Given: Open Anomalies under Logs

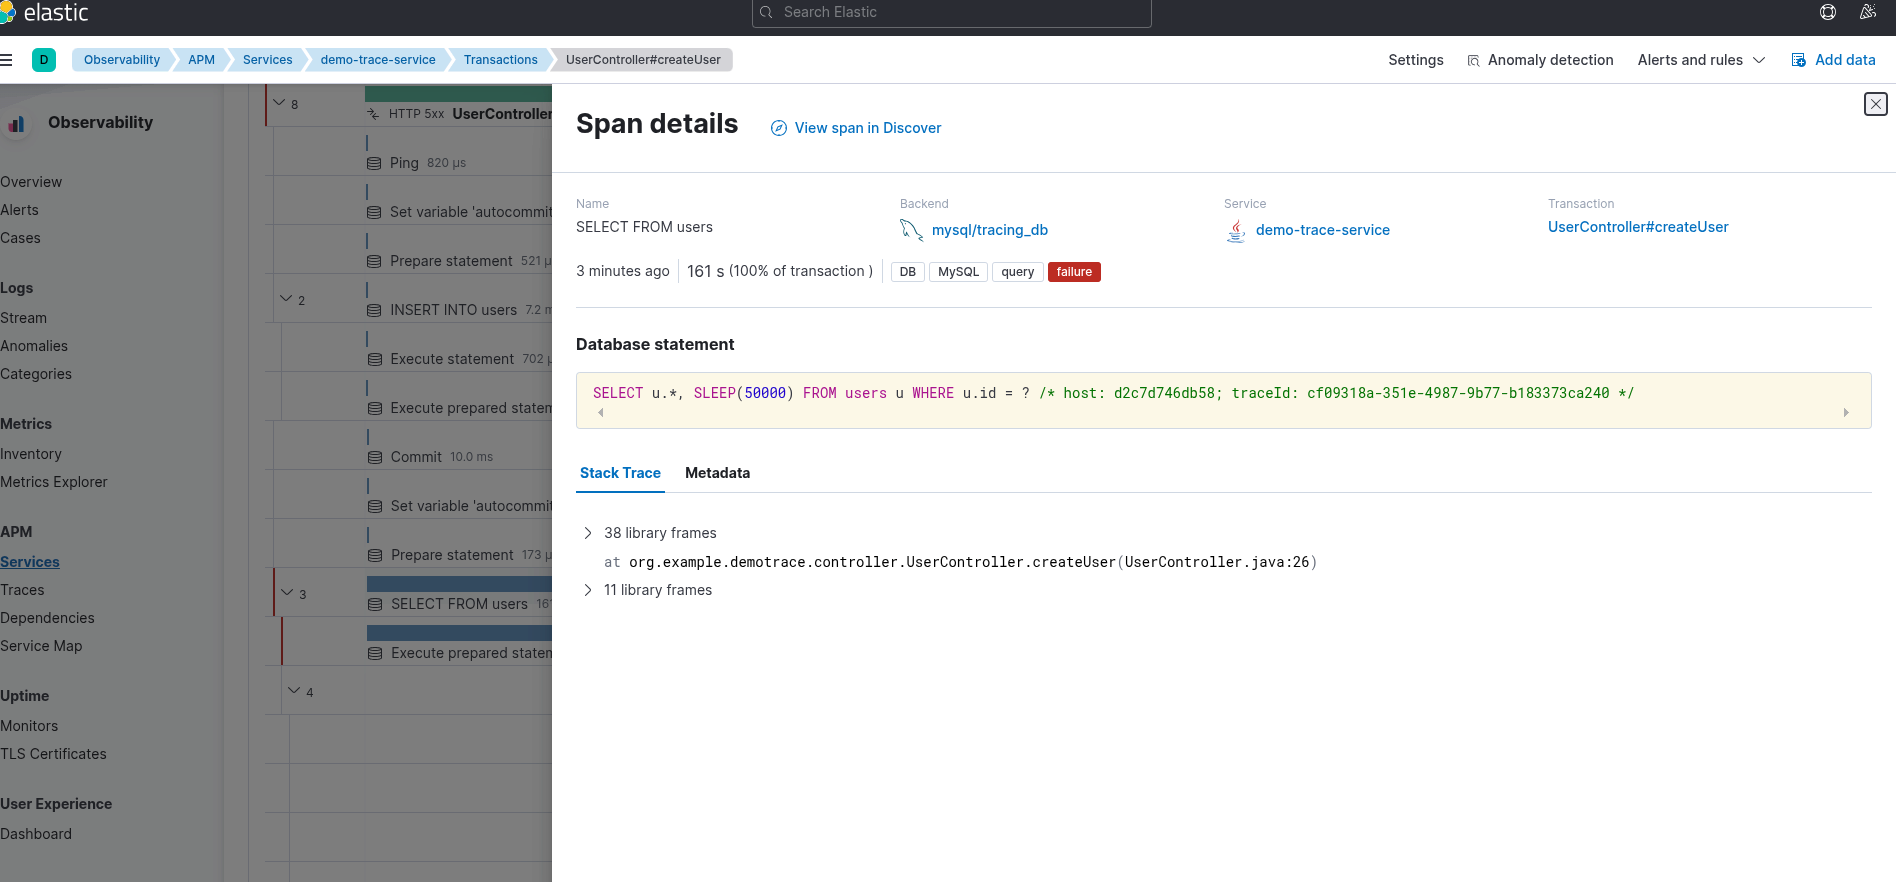Looking at the screenshot, I should (34, 346).
